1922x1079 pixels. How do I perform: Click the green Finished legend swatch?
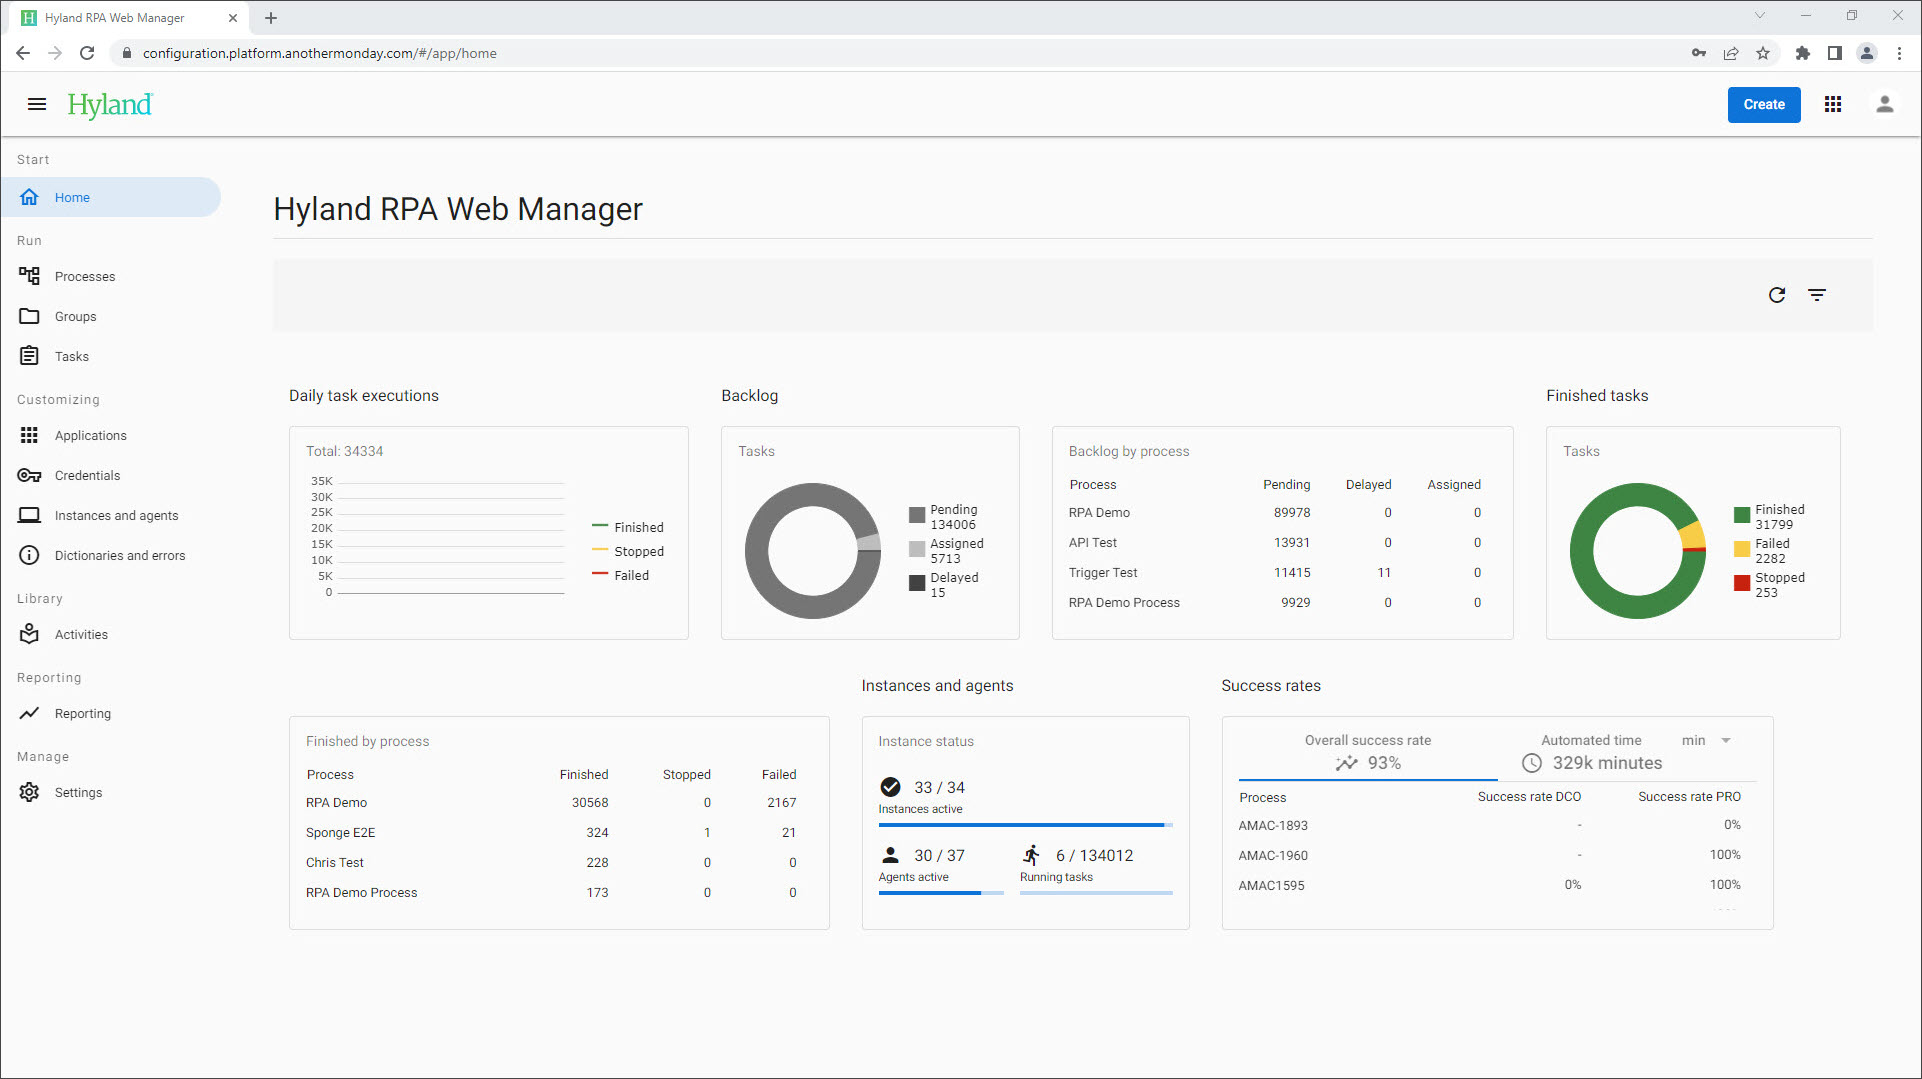1741,516
